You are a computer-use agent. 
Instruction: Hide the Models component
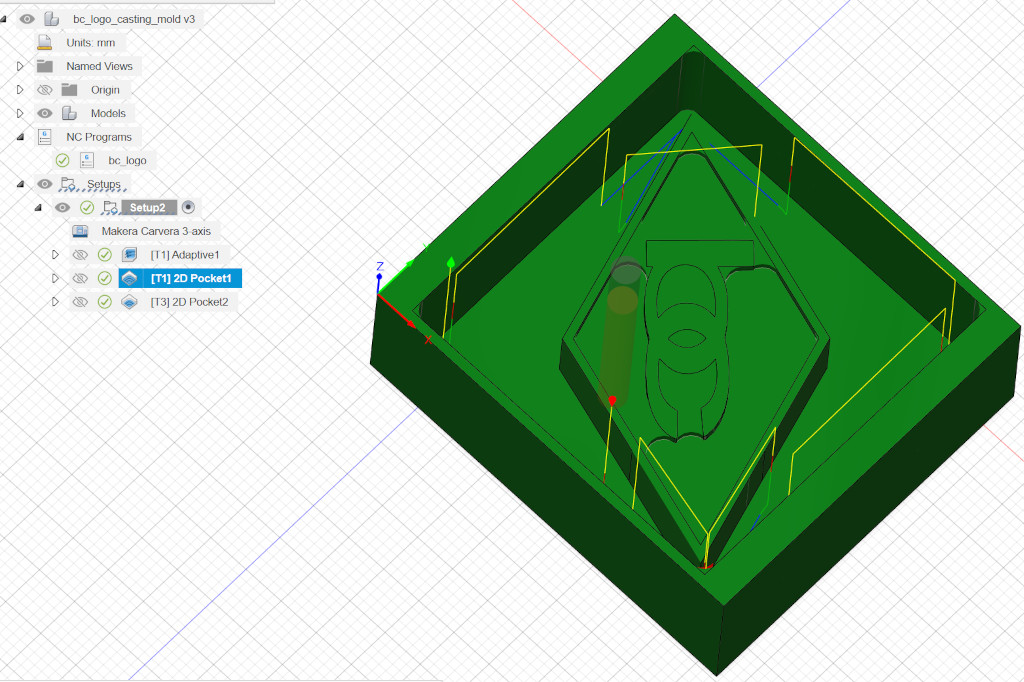pyautogui.click(x=44, y=113)
